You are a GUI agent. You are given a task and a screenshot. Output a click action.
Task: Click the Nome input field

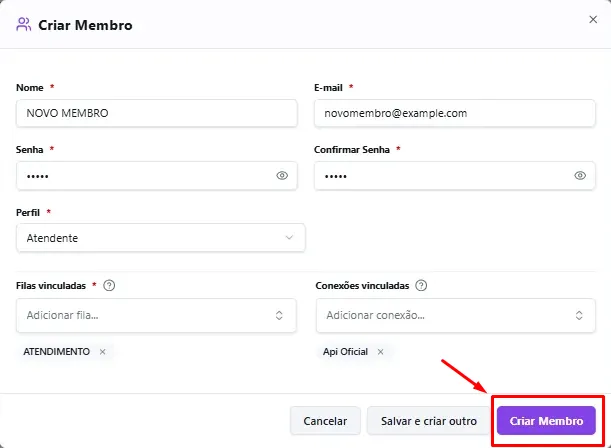pyautogui.click(x=157, y=113)
